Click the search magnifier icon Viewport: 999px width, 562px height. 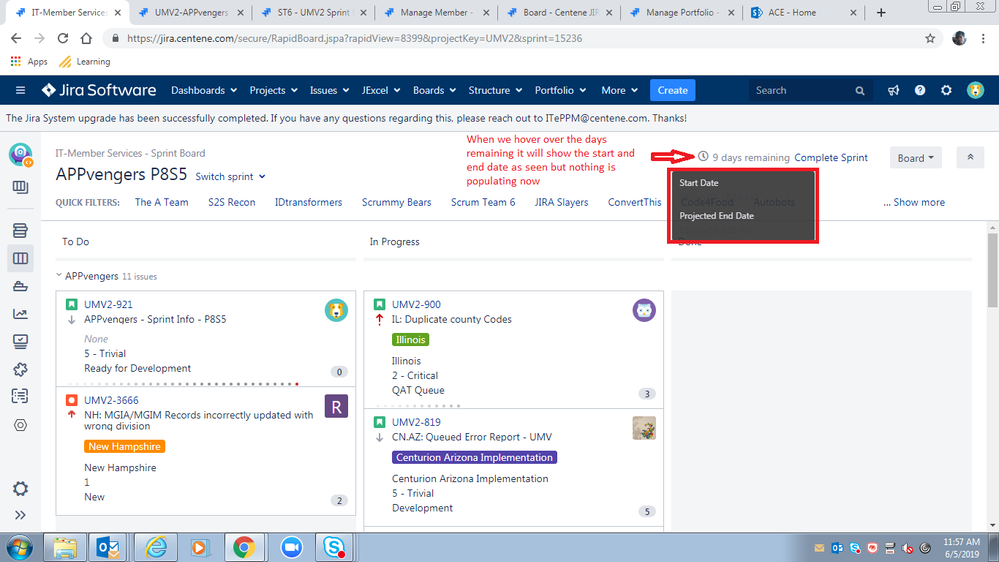click(x=859, y=91)
